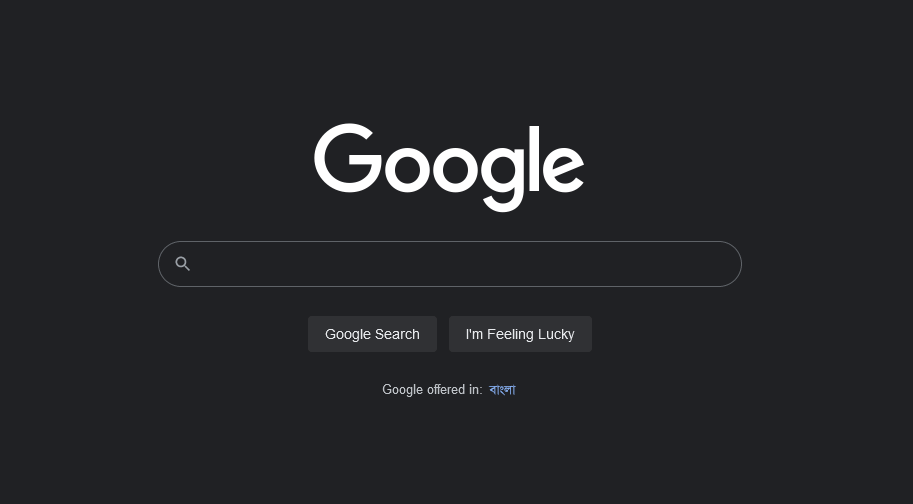Click the middle of the search field
Image resolution: width=913 pixels, height=504 pixels.
coord(450,264)
